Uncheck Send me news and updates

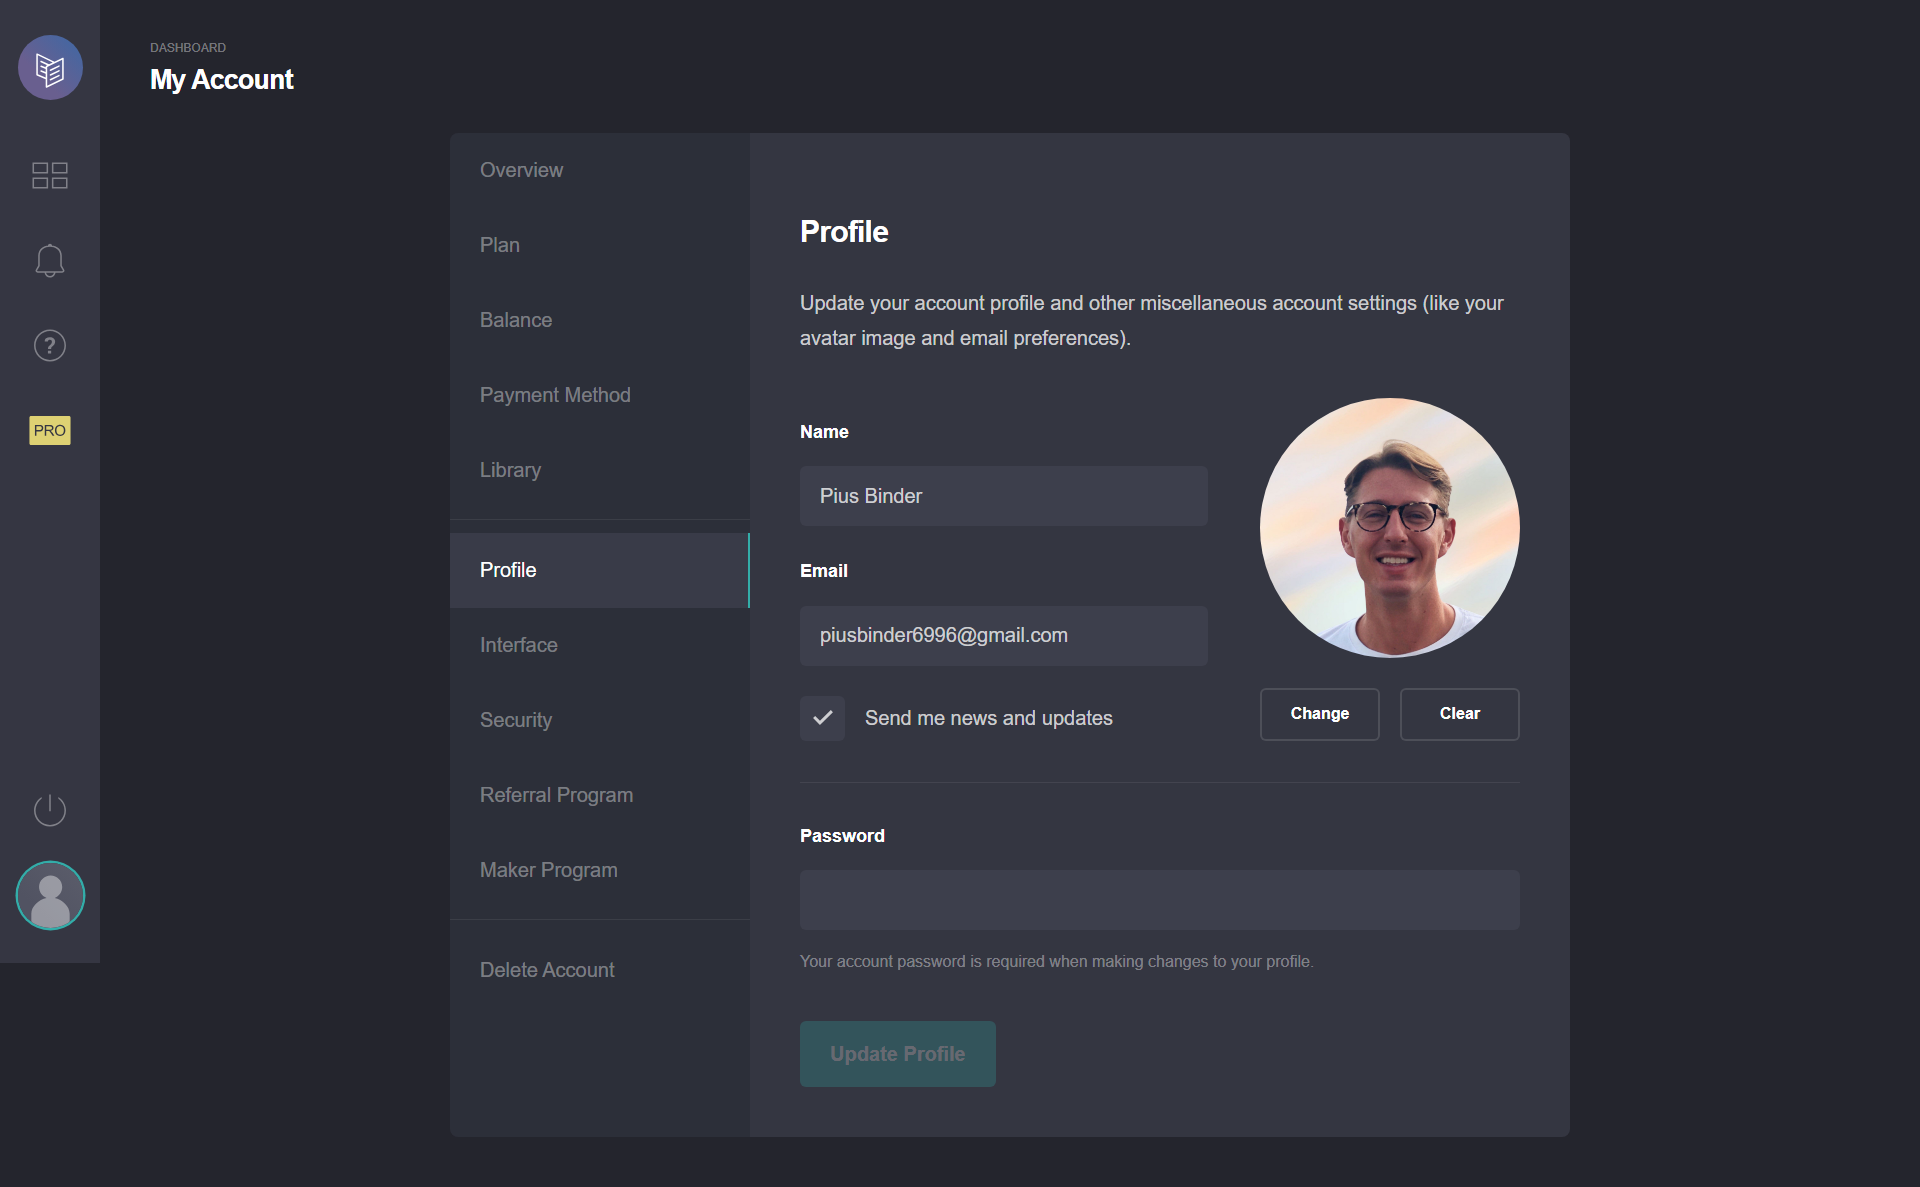coord(822,718)
